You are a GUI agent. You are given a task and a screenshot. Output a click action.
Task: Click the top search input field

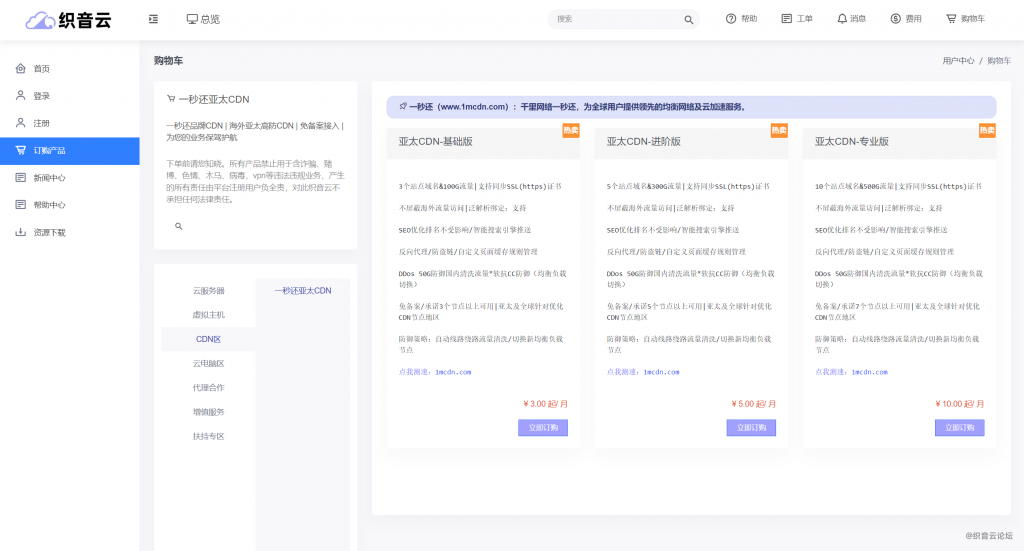(x=617, y=19)
